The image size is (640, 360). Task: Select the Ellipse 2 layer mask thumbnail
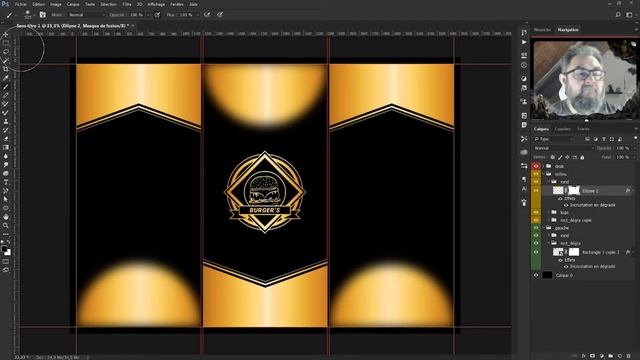[x=573, y=191]
